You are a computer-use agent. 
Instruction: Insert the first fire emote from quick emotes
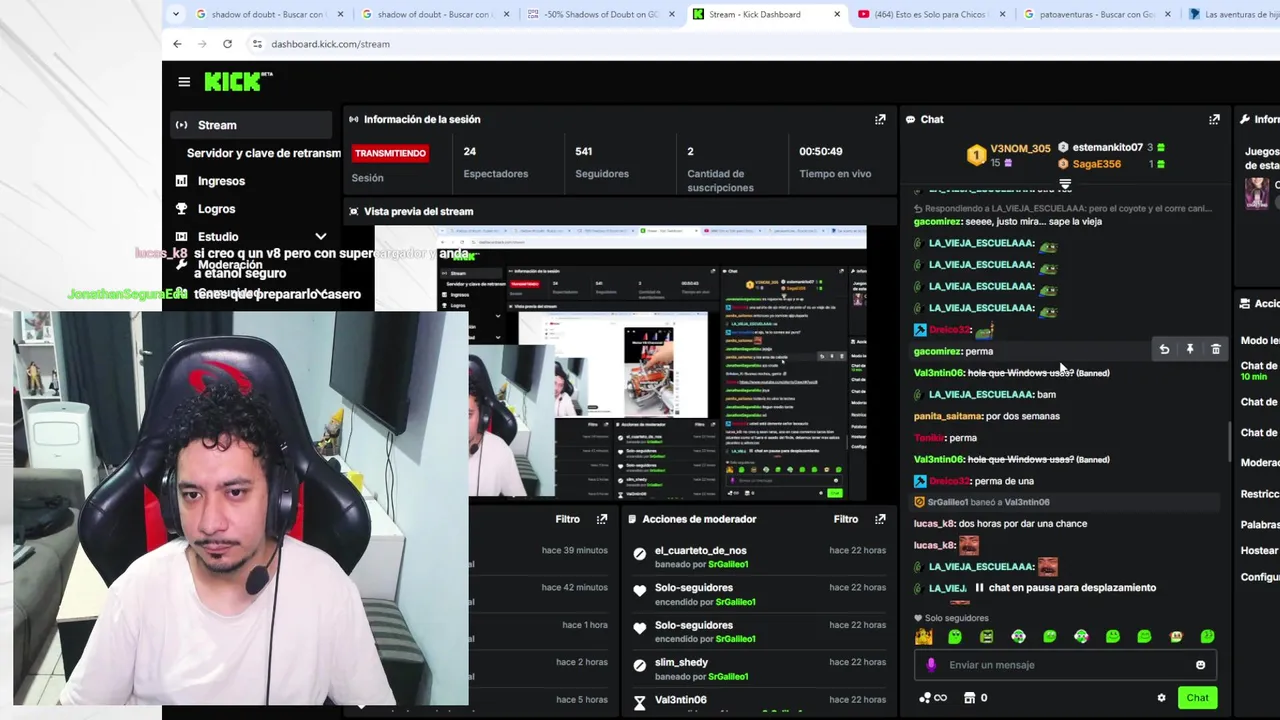923,636
